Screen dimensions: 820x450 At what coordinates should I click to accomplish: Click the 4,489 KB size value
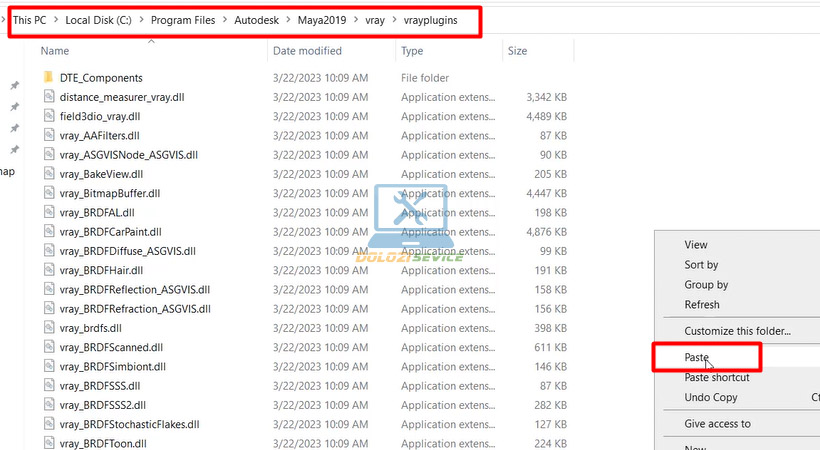coord(546,116)
